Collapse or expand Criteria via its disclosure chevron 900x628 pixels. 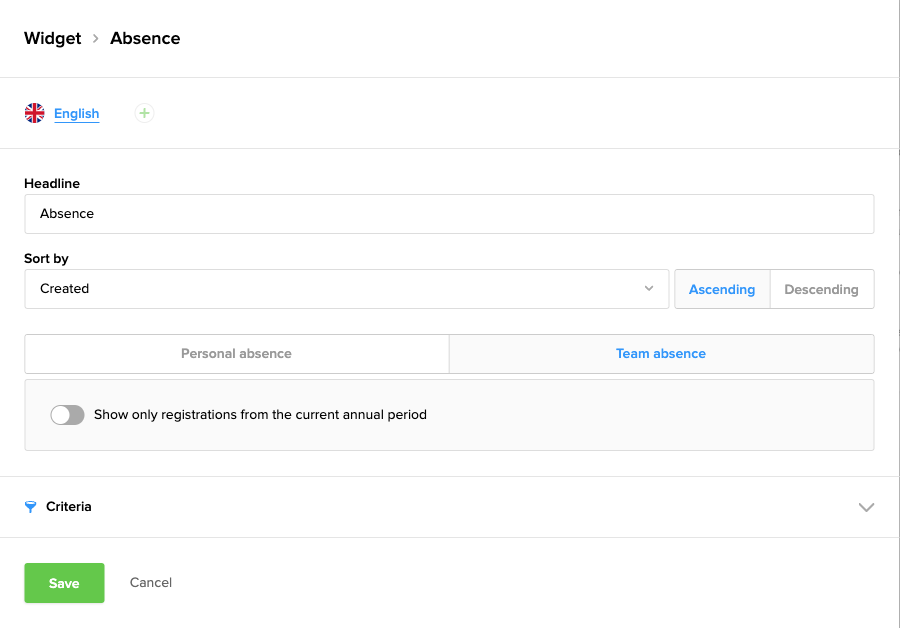866,507
